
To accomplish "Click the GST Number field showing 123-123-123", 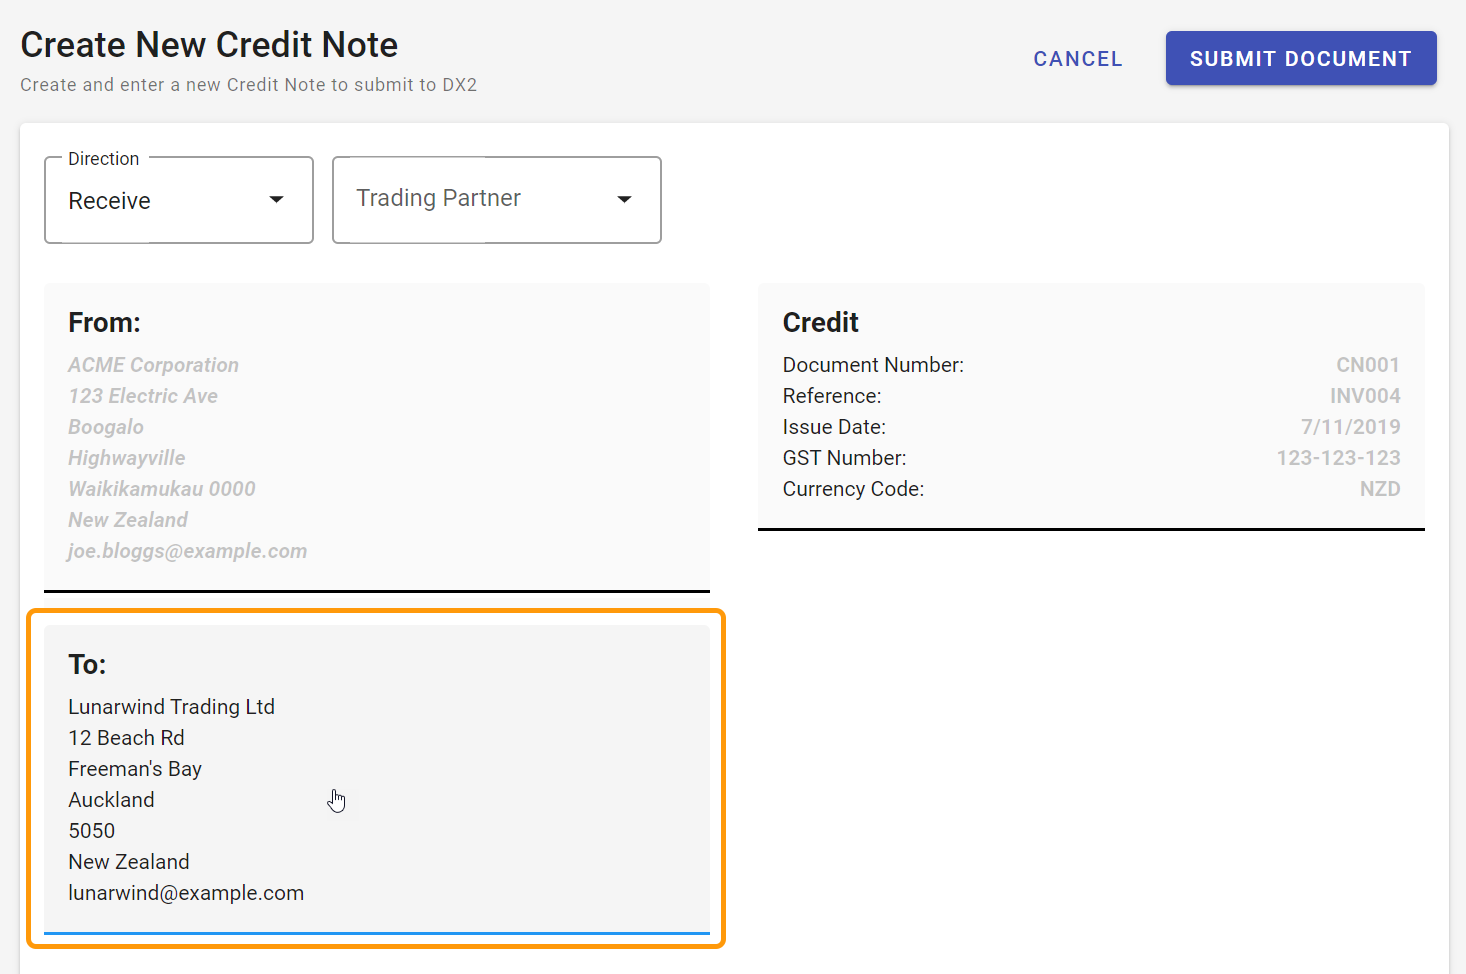I will pos(1339,458).
